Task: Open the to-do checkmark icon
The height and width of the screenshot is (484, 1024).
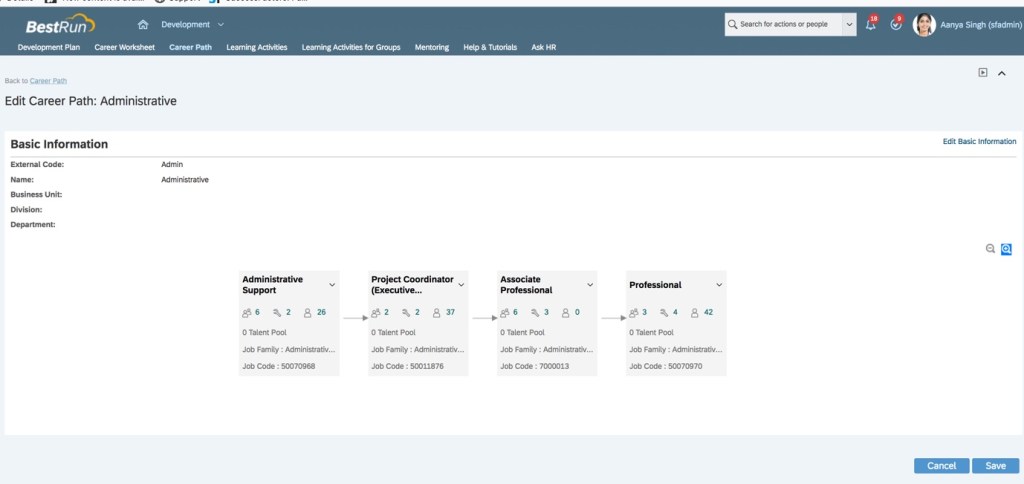Action: 896,24
